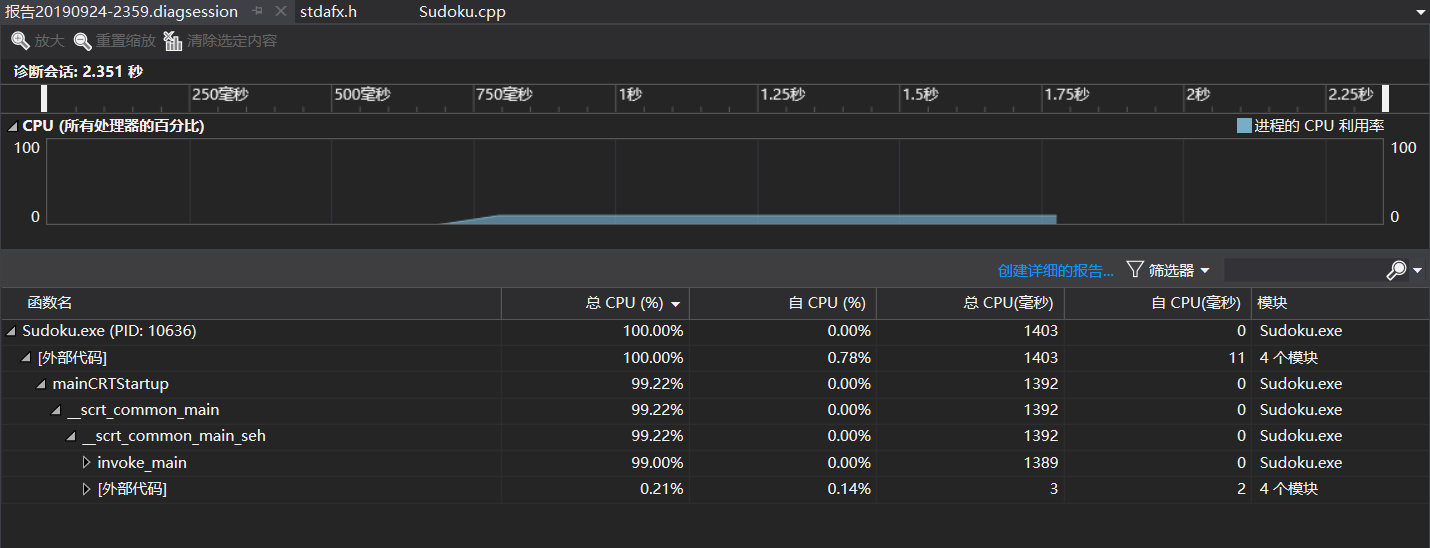The height and width of the screenshot is (548, 1430).
Task: Sort by 自 CPU(毫秒) column header
Action: 1158,303
